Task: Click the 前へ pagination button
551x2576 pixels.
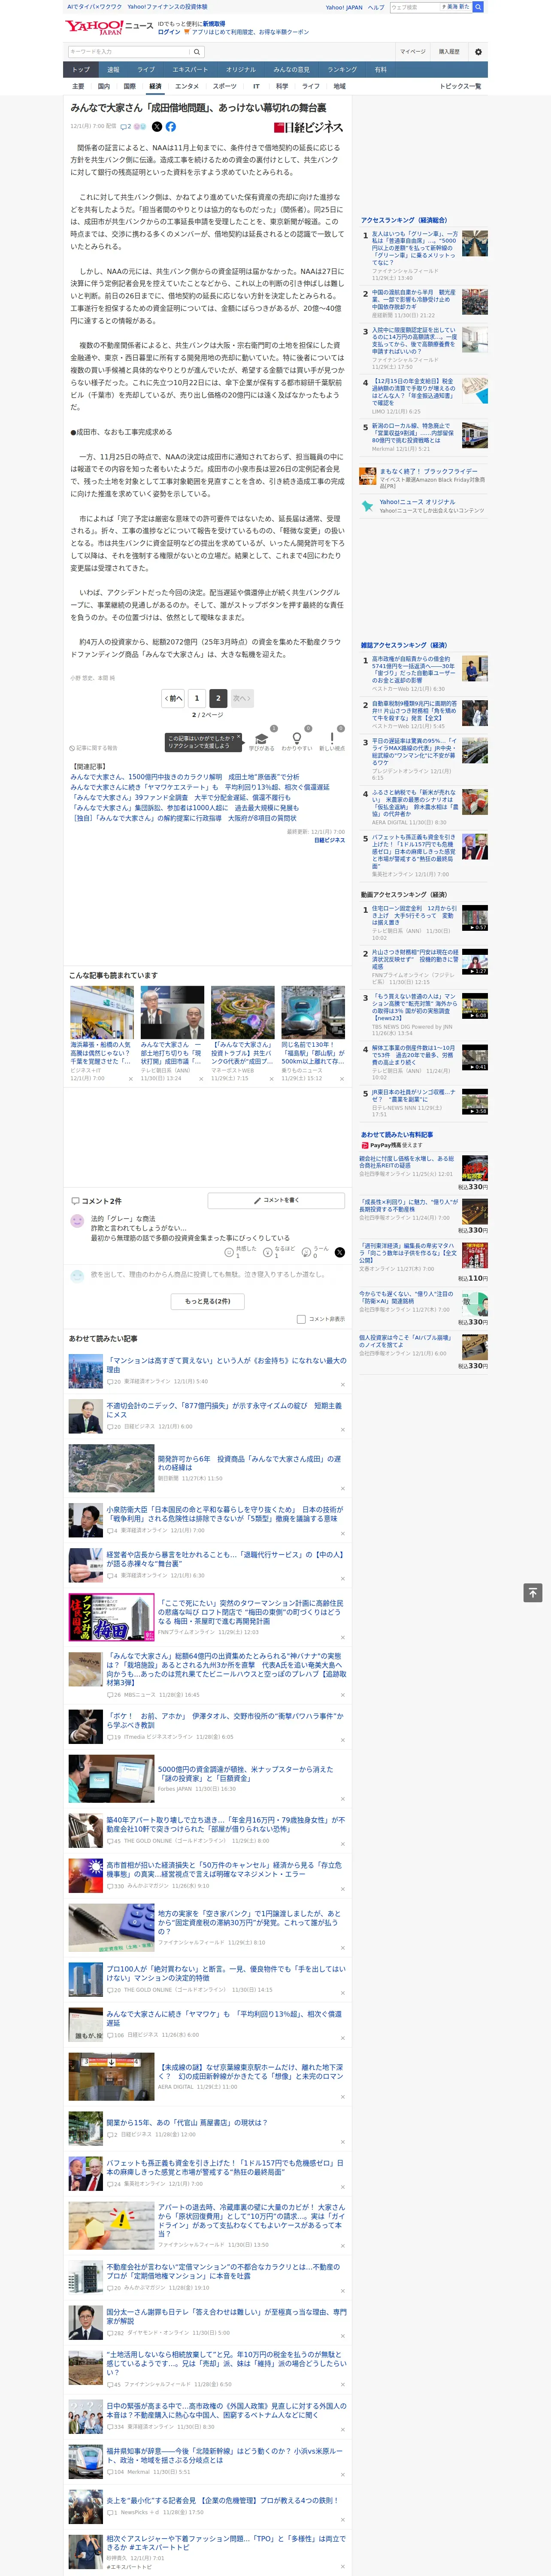Action: [x=173, y=698]
